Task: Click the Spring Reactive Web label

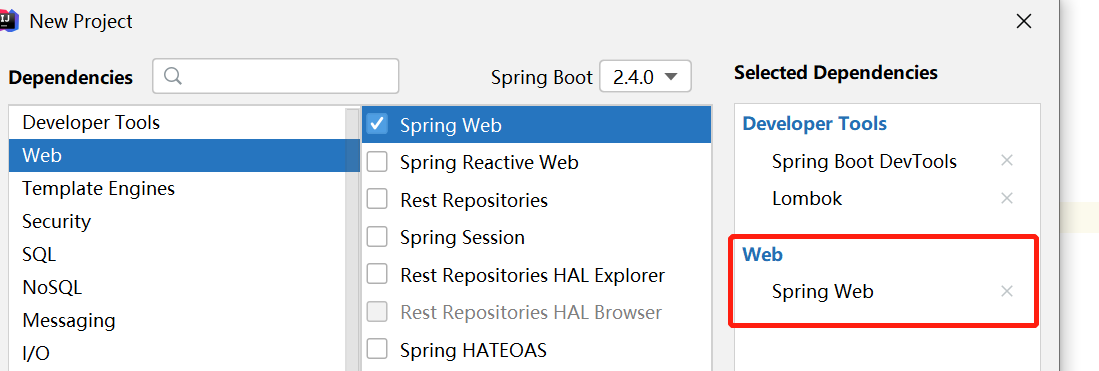Action: [489, 163]
